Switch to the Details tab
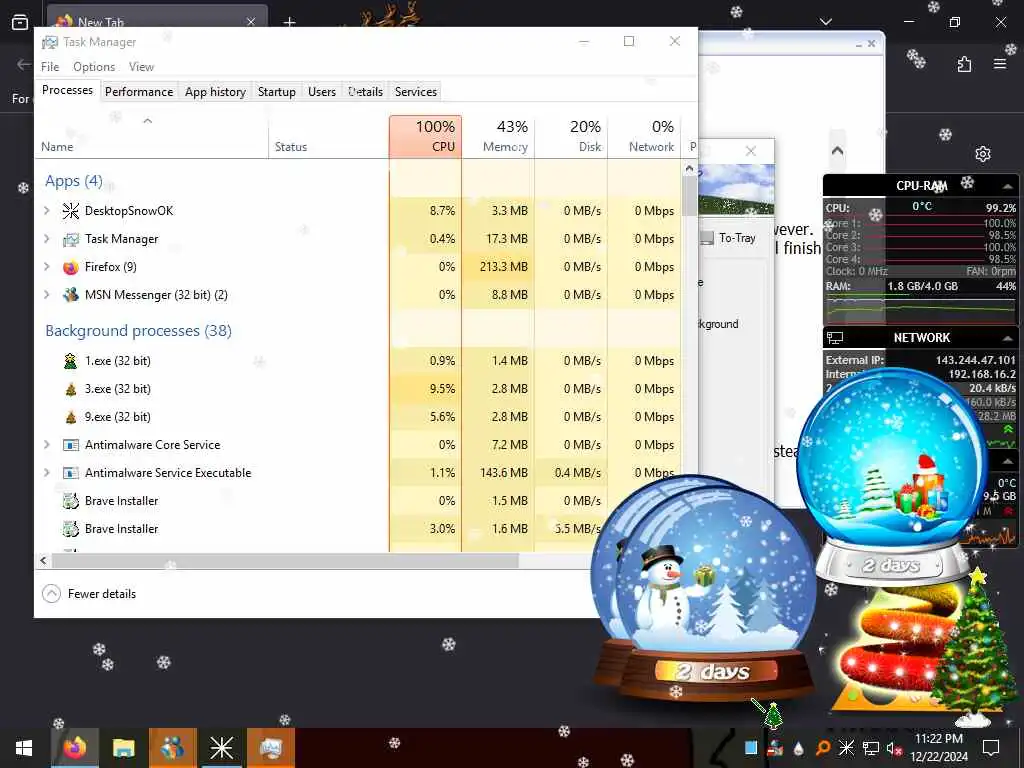Viewport: 1024px width, 768px height. coord(366,92)
